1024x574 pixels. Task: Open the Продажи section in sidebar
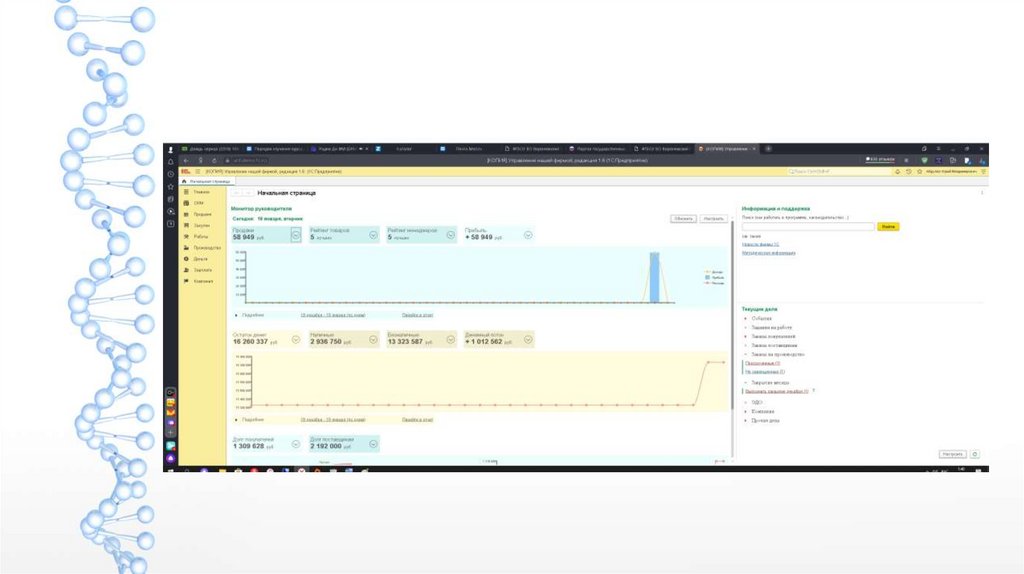[201, 214]
